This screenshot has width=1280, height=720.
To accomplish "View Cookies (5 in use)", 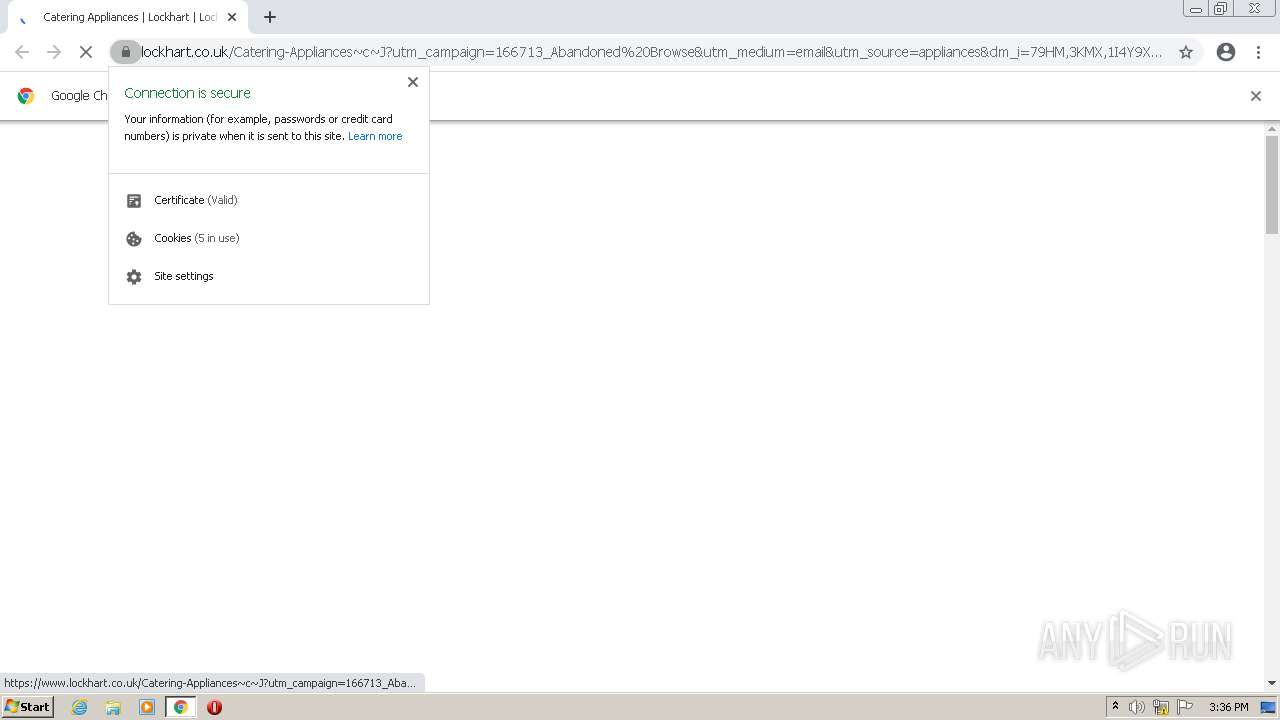I will [269, 238].
